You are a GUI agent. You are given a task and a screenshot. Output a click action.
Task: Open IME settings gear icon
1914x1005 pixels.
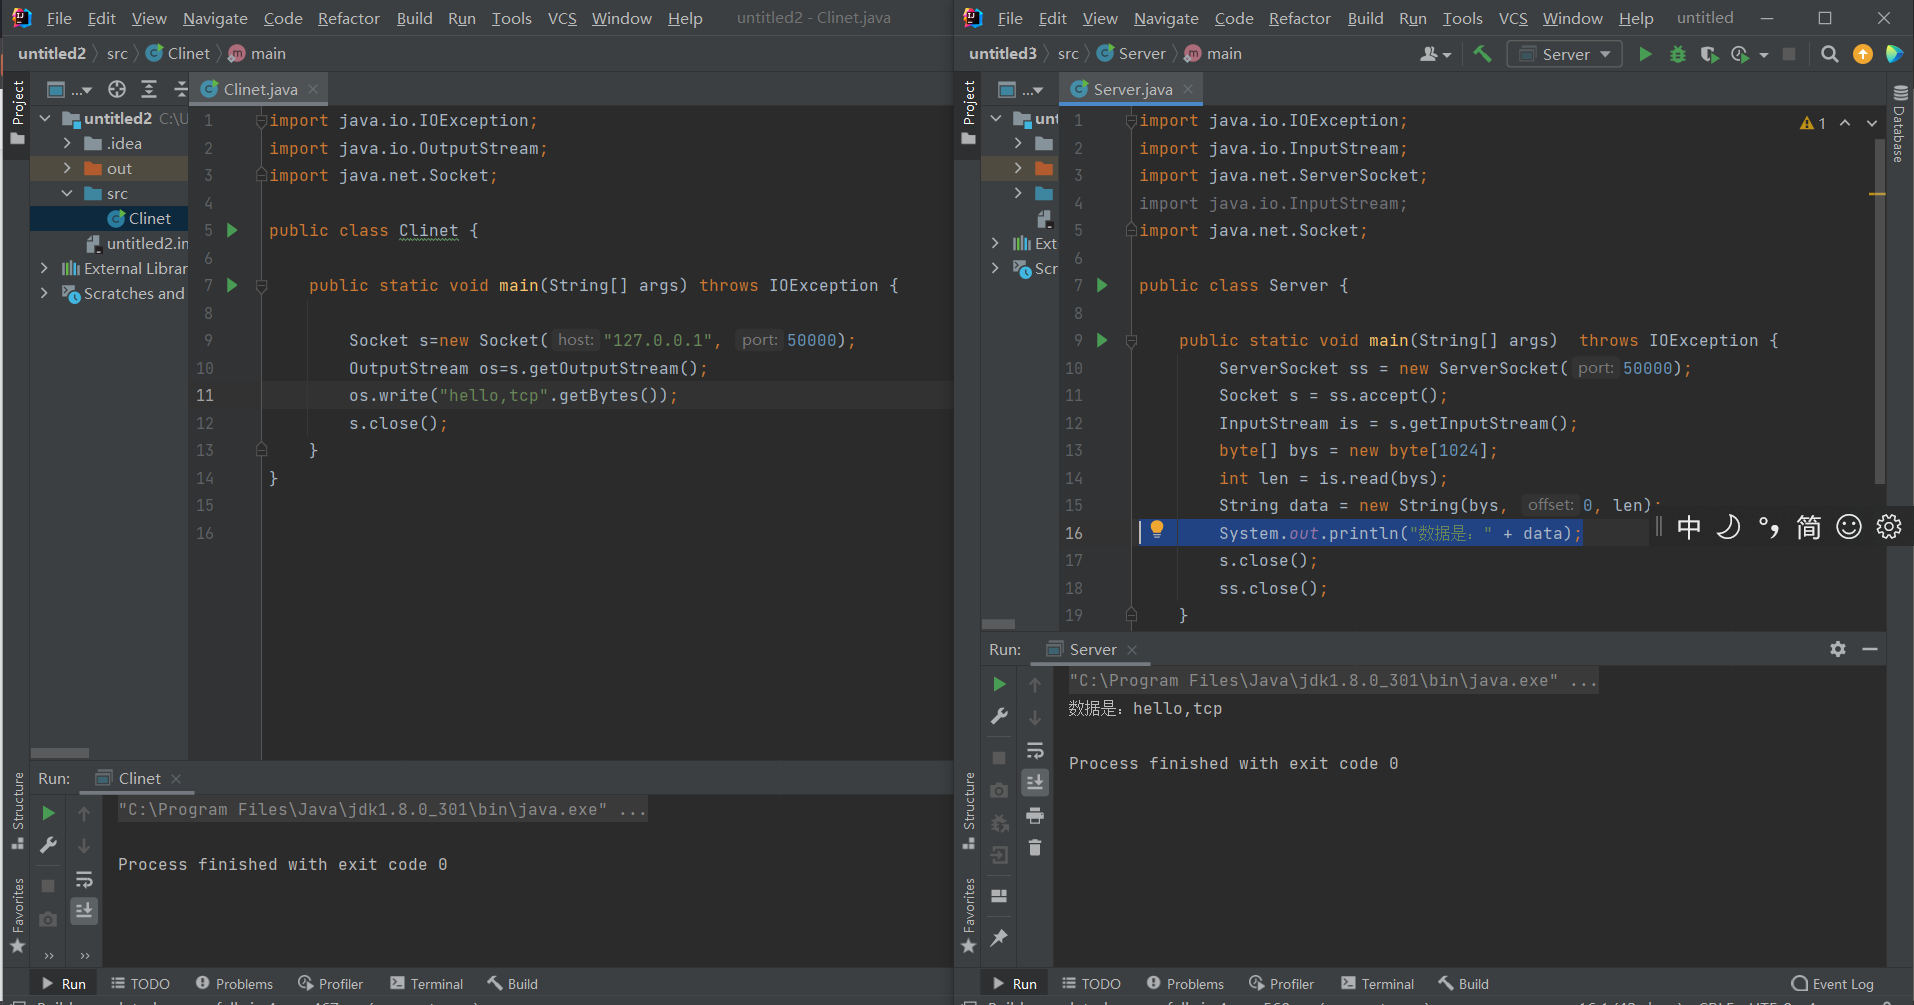1888,527
